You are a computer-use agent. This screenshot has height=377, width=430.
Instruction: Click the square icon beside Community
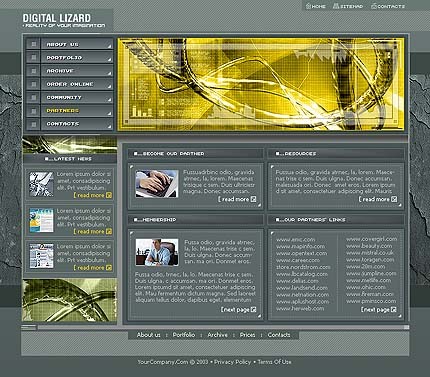[33, 97]
